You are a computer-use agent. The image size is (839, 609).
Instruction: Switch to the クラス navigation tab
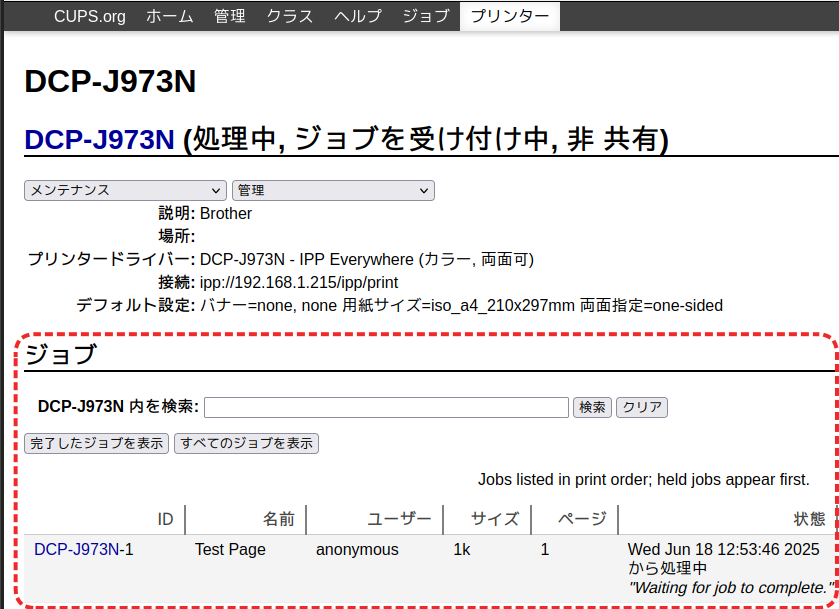(289, 16)
